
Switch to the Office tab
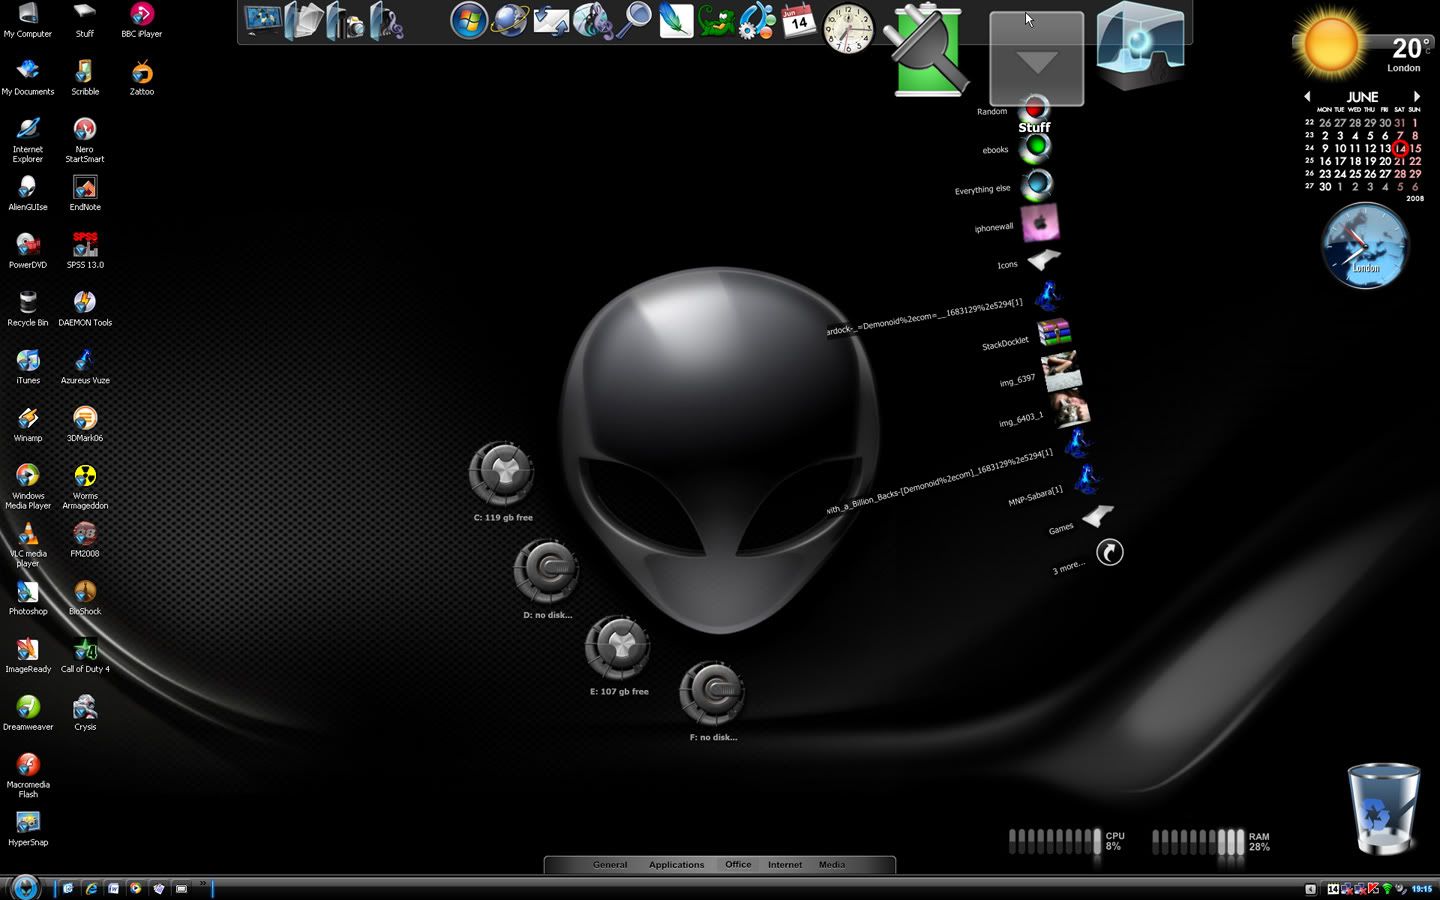(x=738, y=865)
